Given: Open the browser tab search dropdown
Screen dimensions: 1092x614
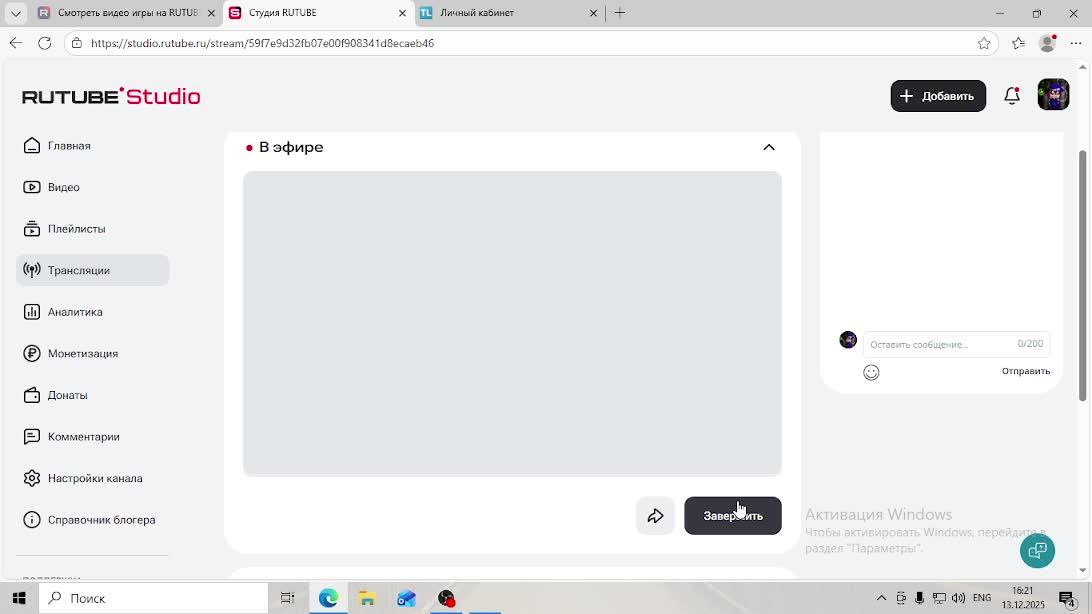Looking at the screenshot, I should click(15, 13).
